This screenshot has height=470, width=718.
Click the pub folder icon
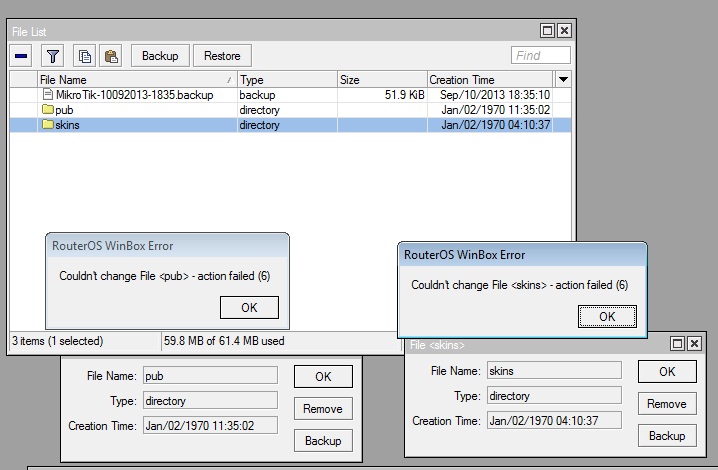pos(48,109)
